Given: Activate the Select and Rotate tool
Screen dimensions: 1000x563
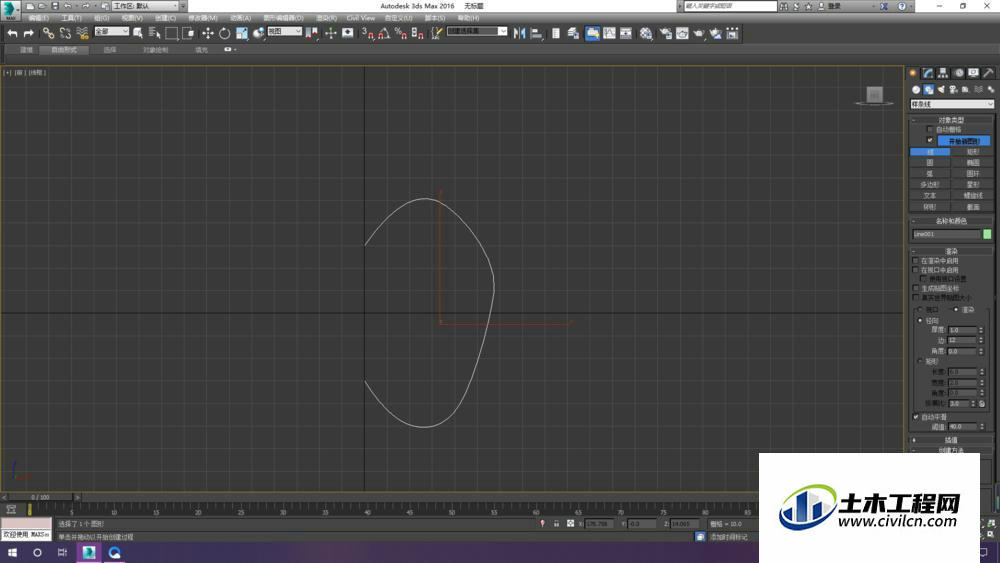Looking at the screenshot, I should tap(224, 33).
